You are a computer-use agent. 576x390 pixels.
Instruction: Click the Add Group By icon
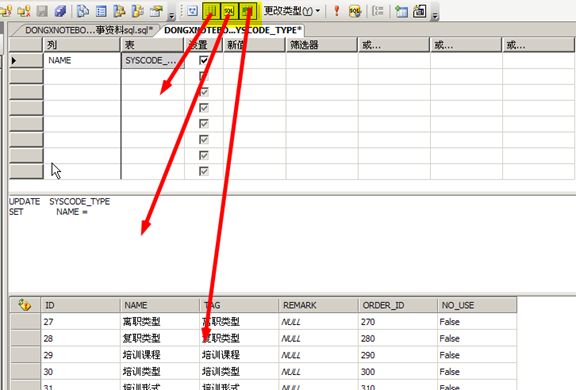[x=378, y=11]
